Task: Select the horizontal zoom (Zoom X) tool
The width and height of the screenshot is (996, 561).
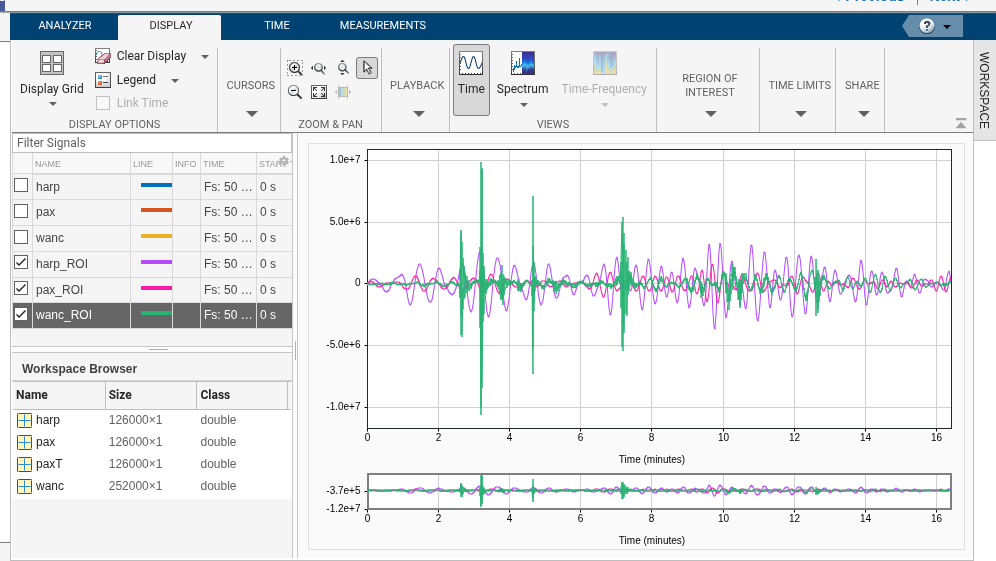Action: pos(319,68)
